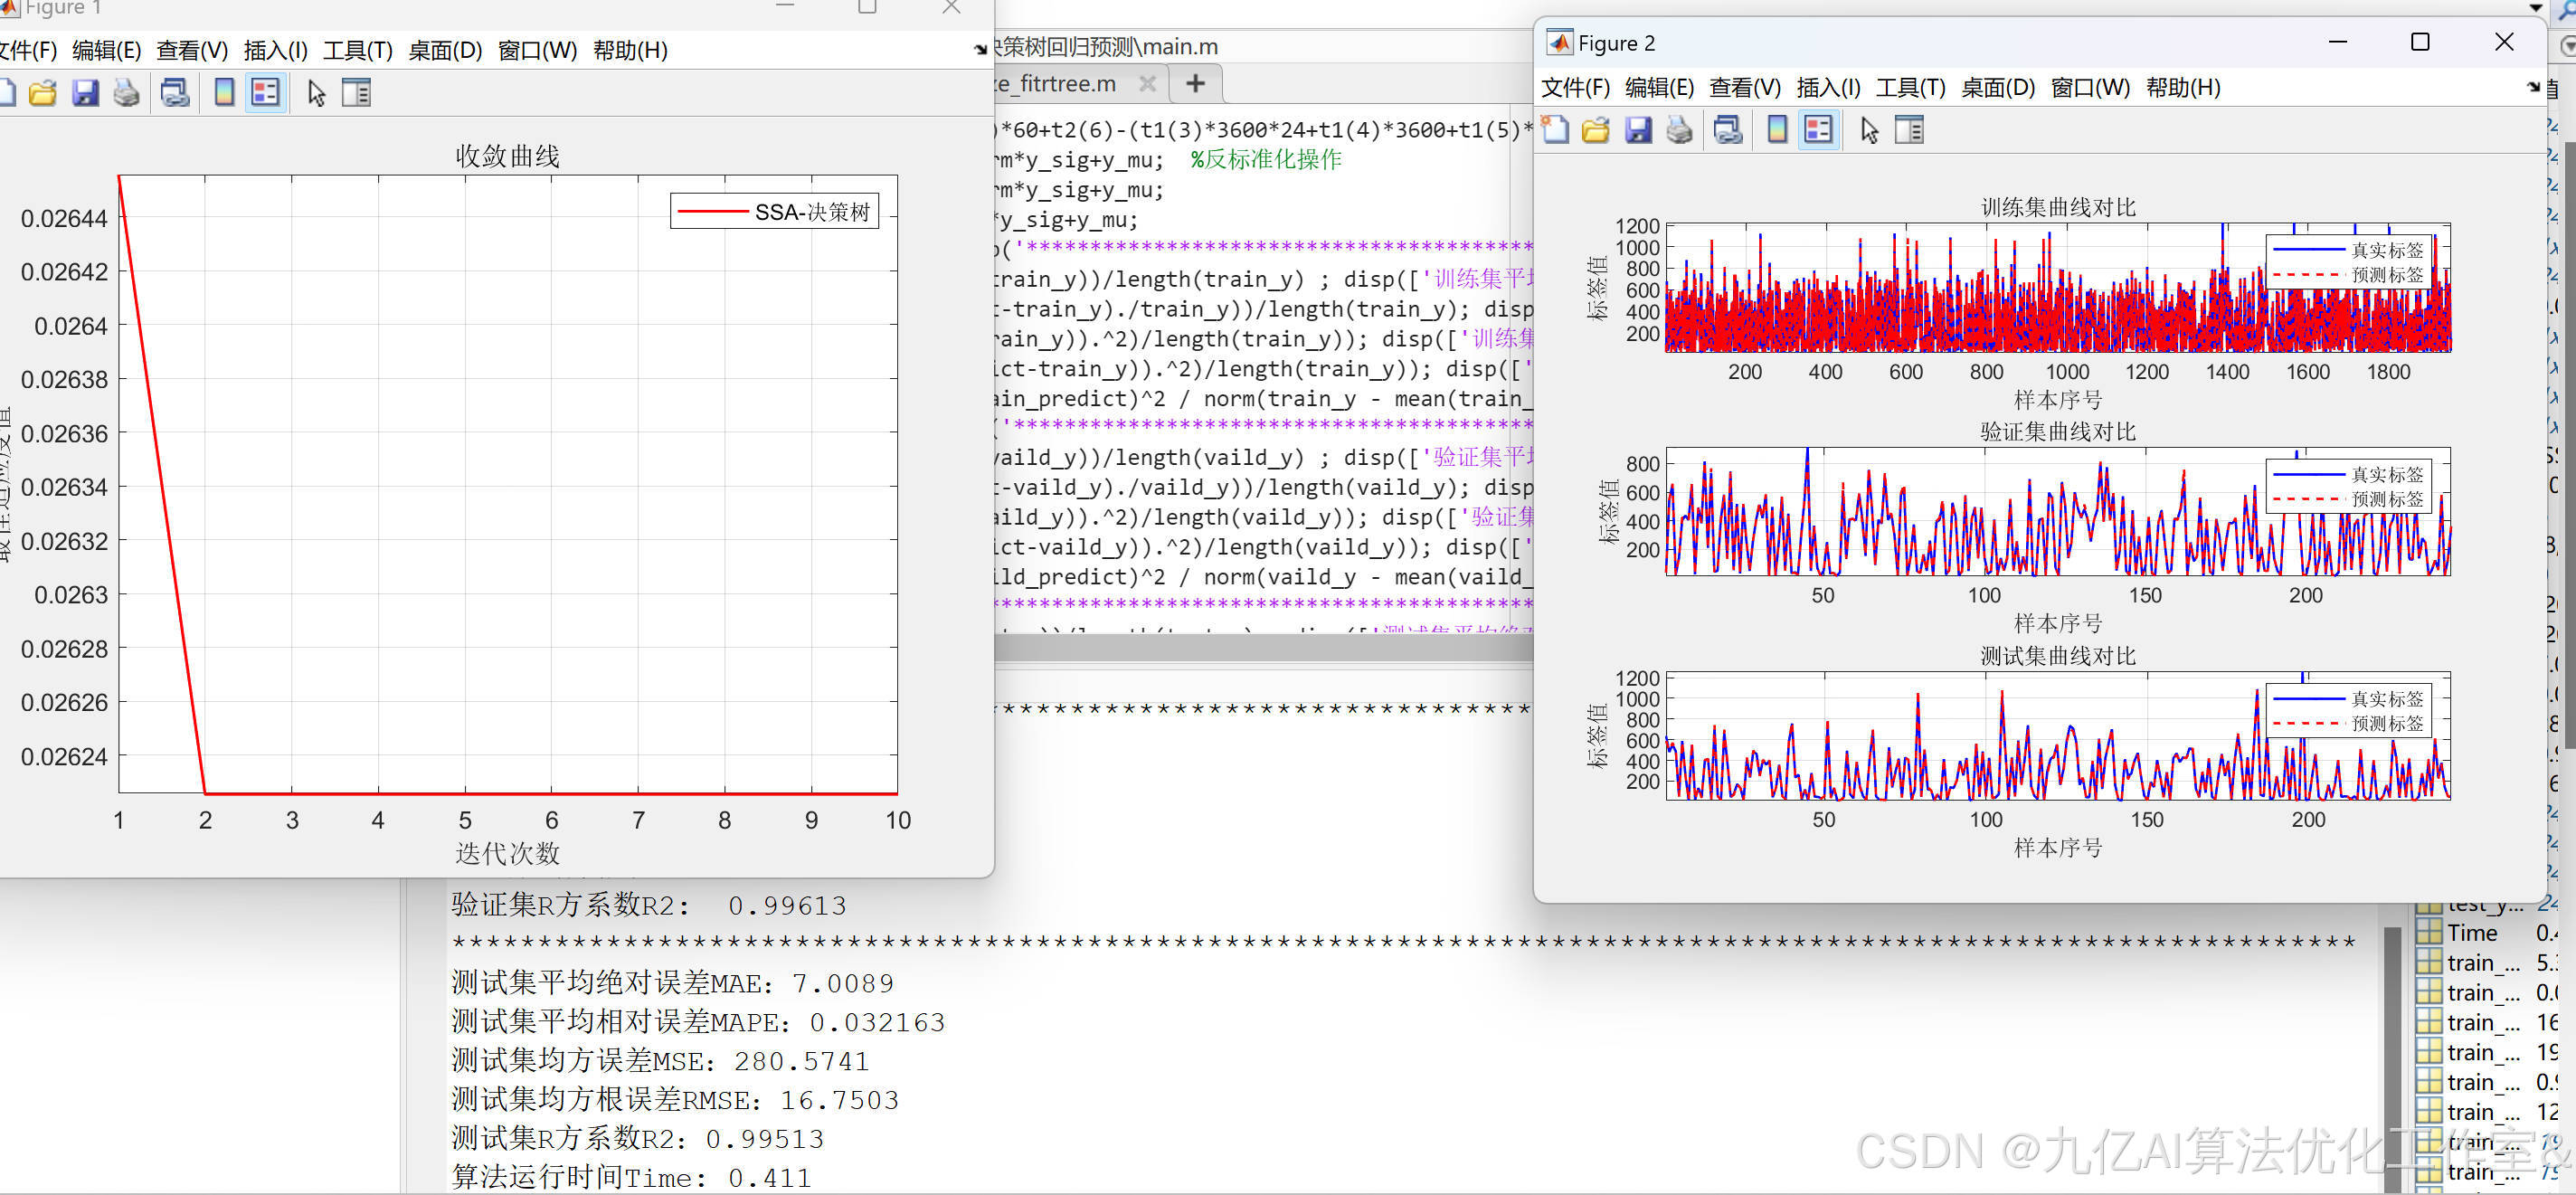Viewport: 2576px width, 1195px height.
Task: Select Edit Plot arrow in Figure 2
Action: pos(1869,130)
